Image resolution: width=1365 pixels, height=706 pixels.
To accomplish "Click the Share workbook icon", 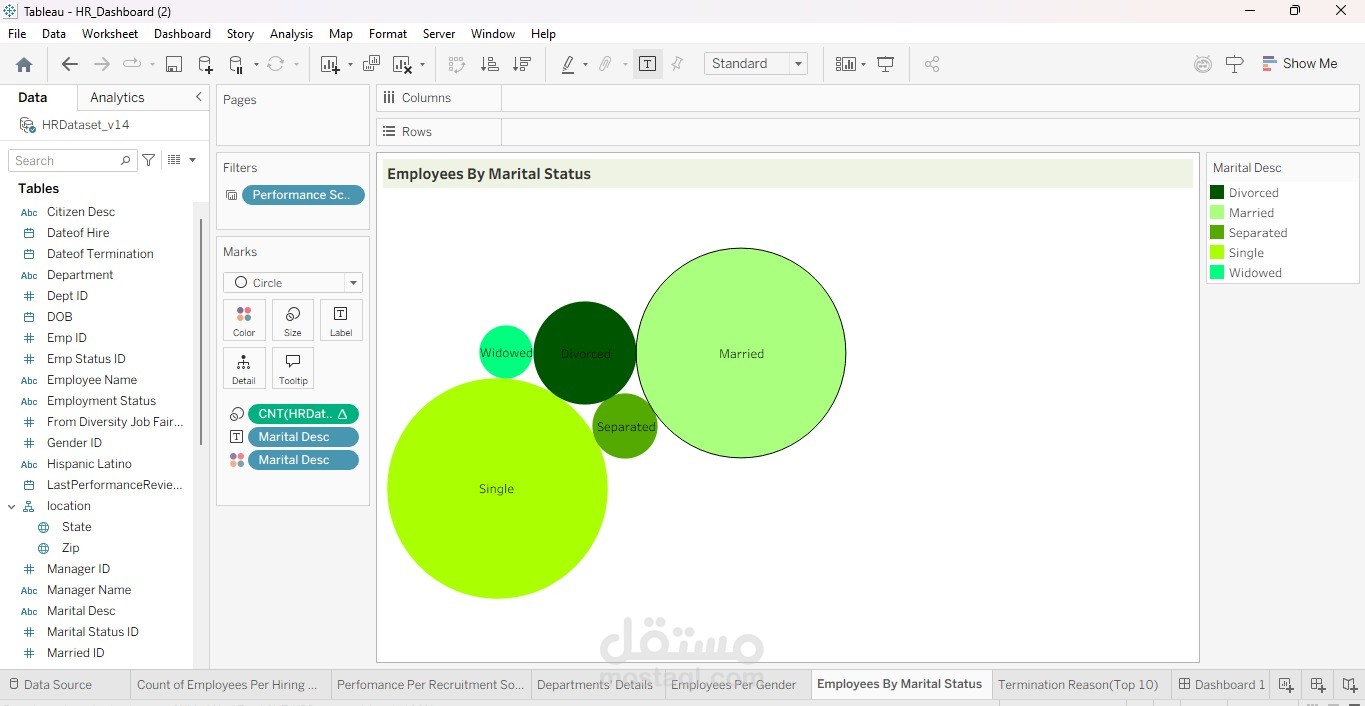I will 932,64.
